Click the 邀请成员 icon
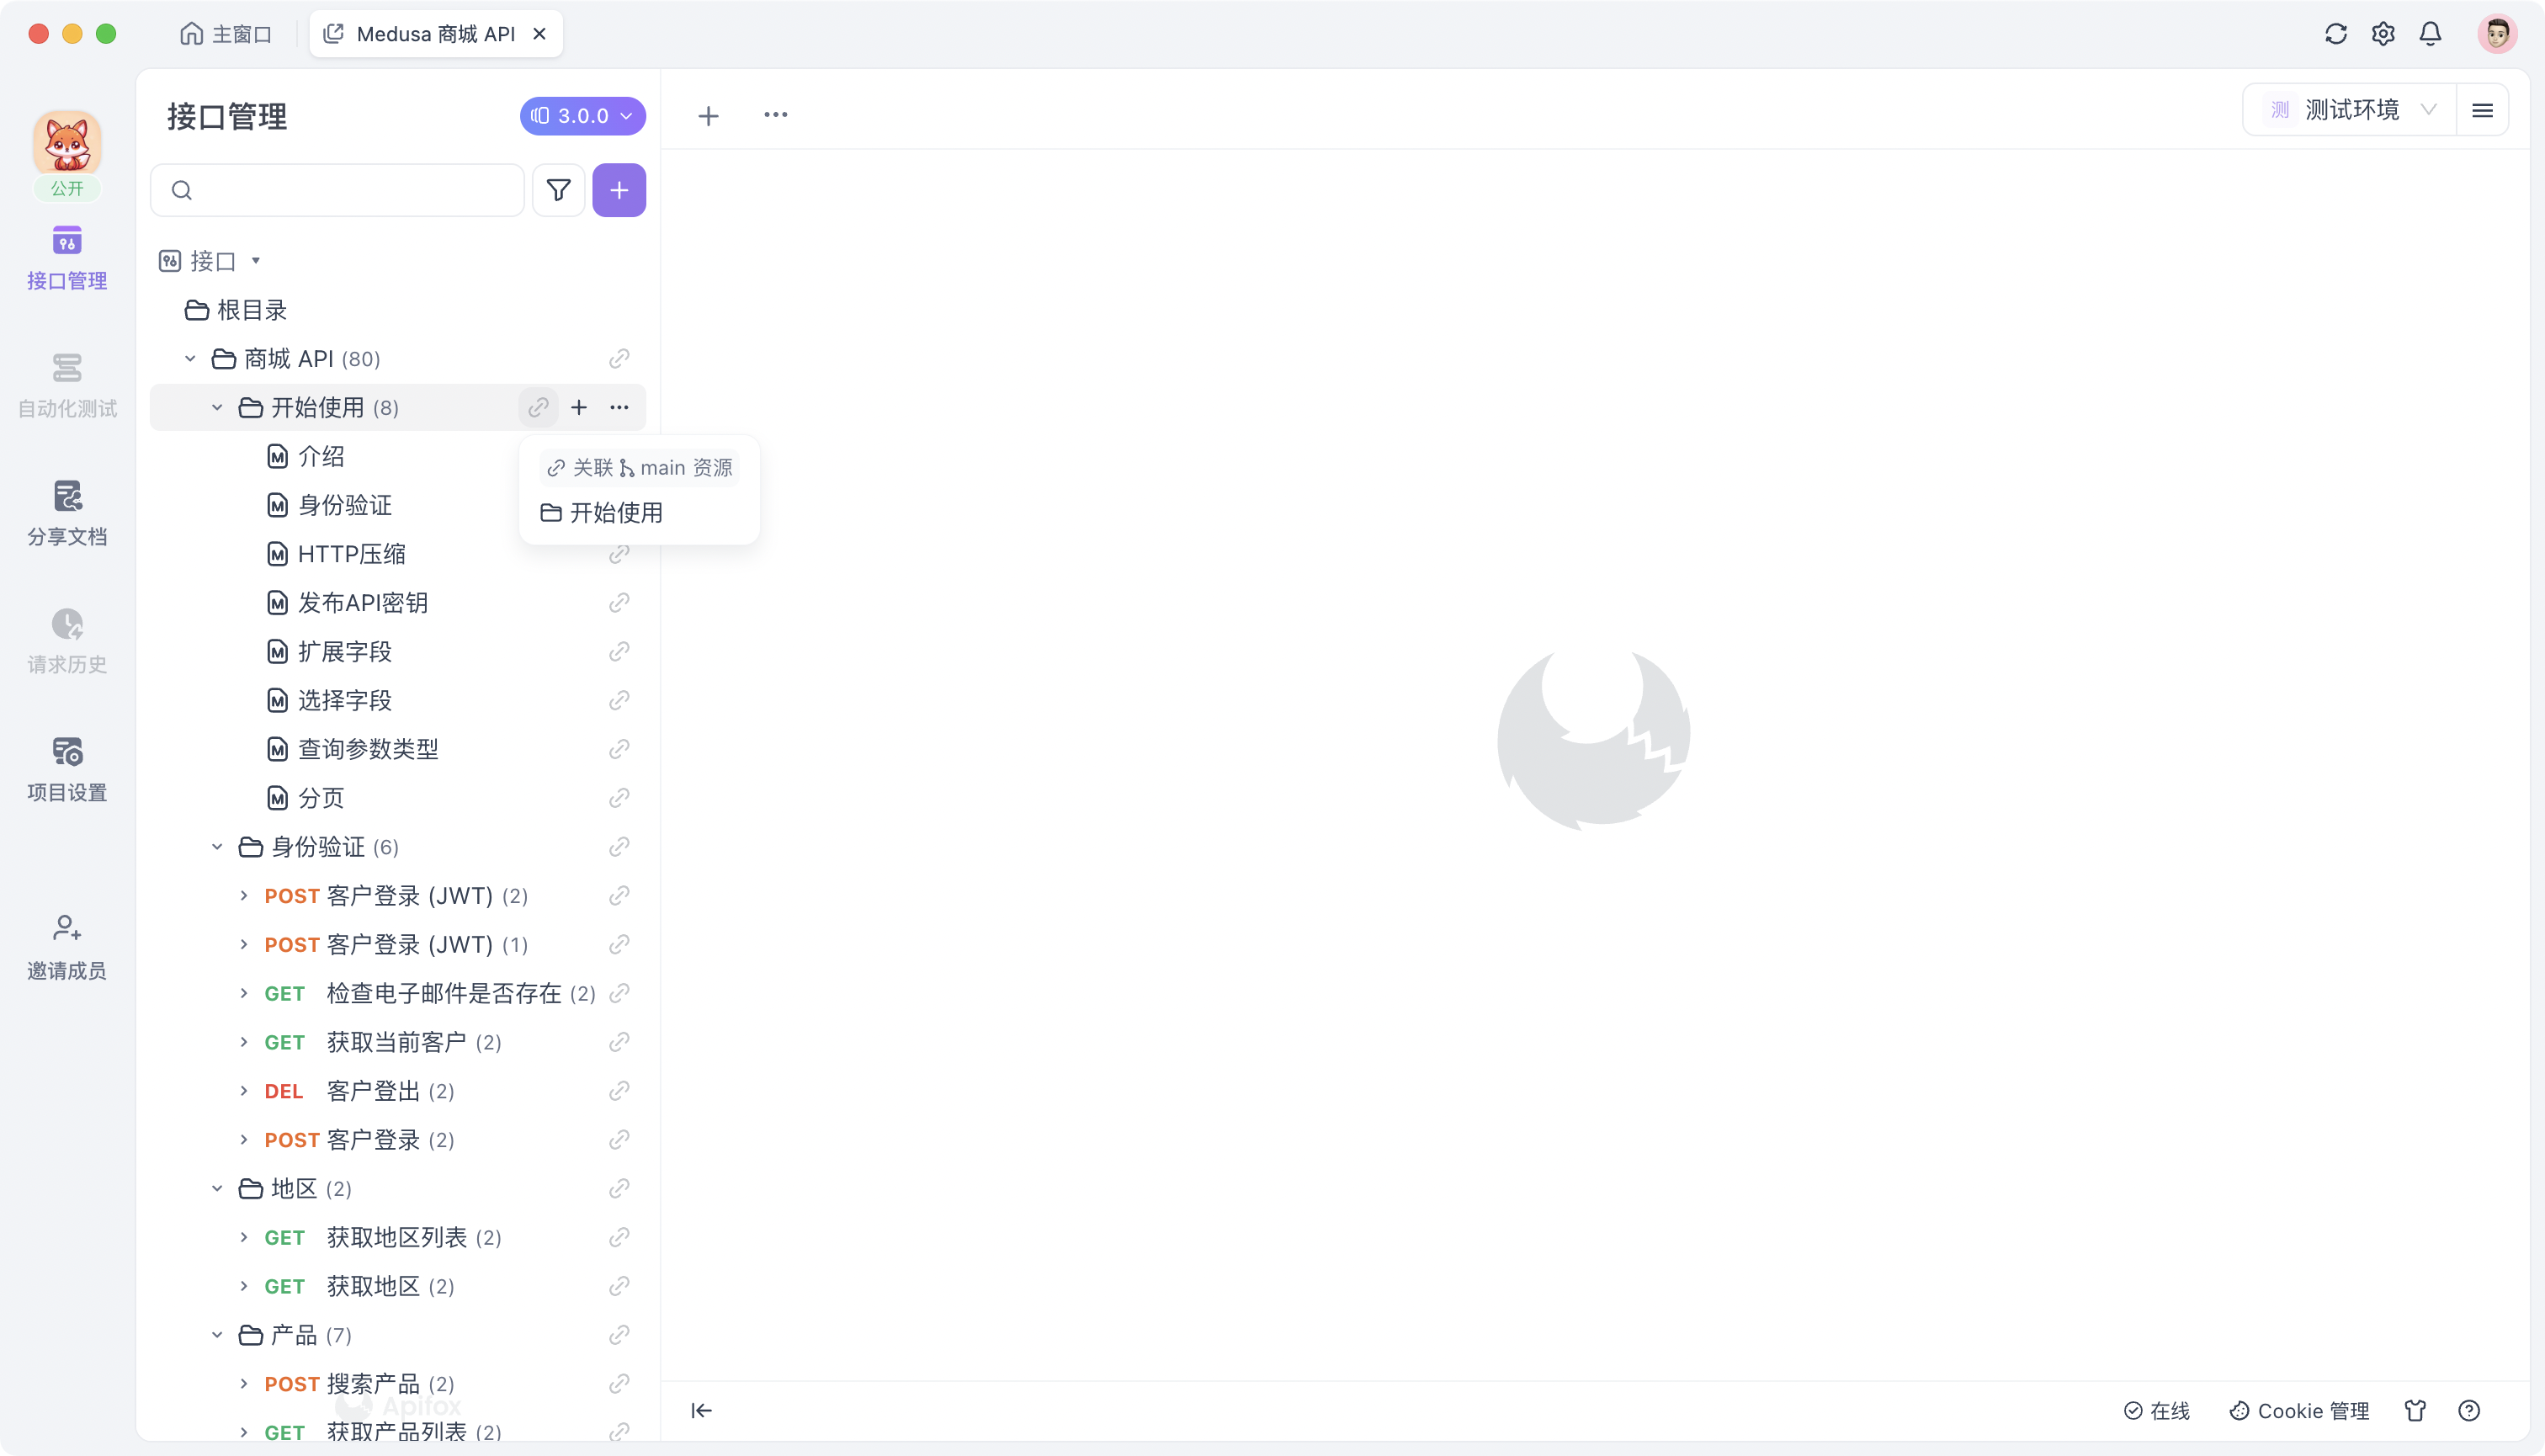The width and height of the screenshot is (2545, 1456). coord(66,927)
